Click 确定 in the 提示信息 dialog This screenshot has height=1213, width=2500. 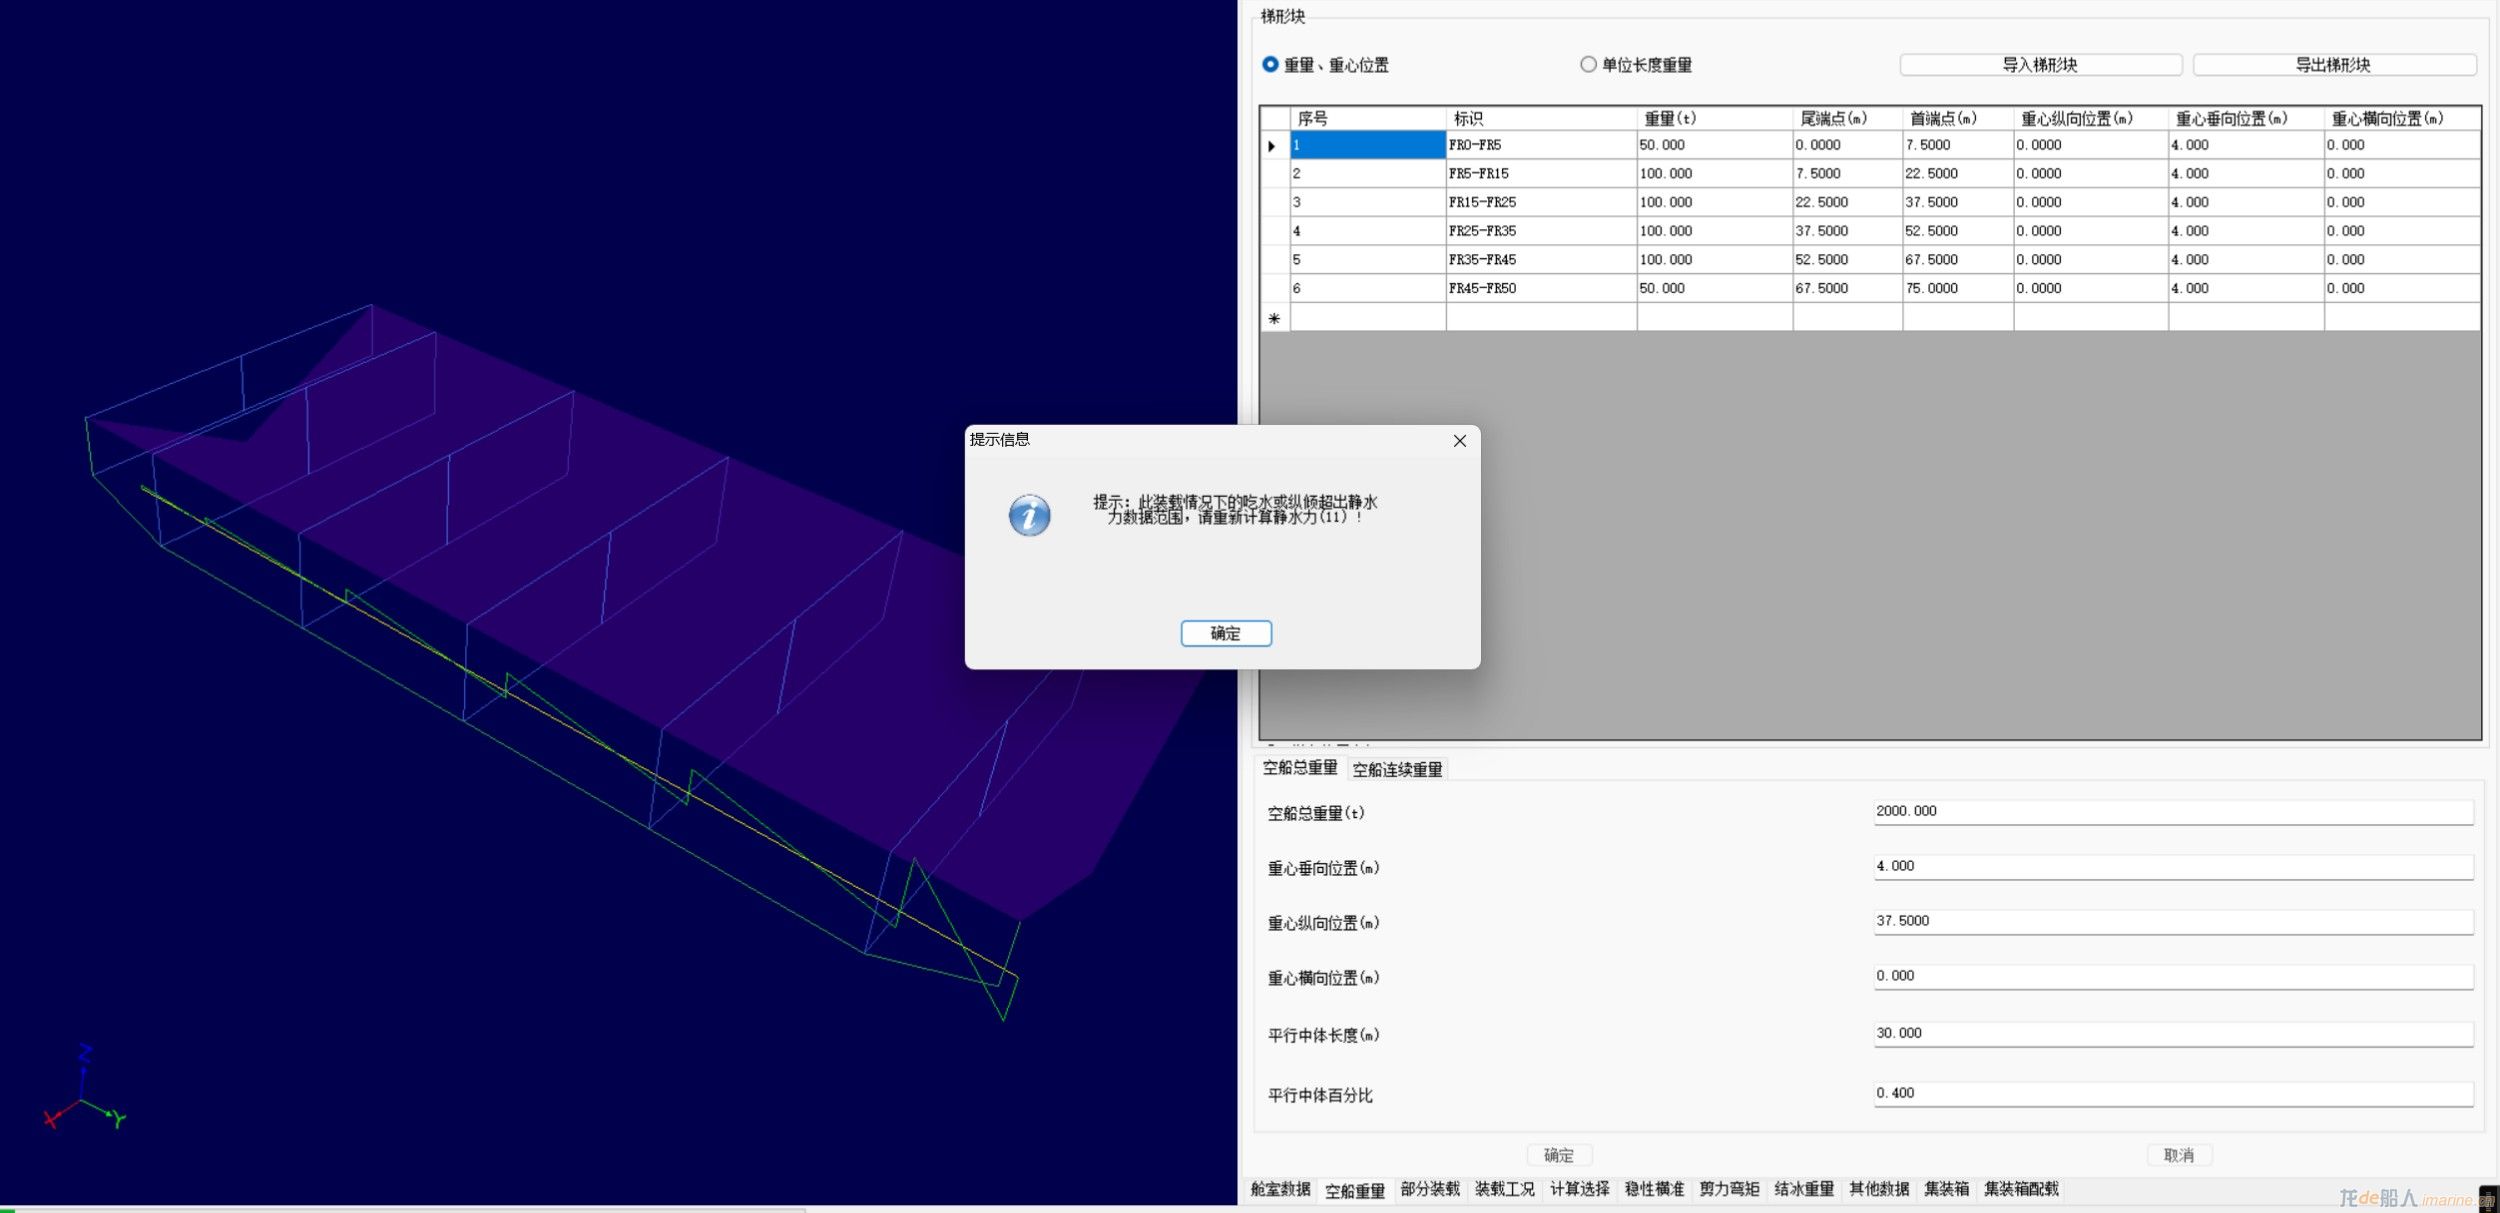tap(1226, 633)
